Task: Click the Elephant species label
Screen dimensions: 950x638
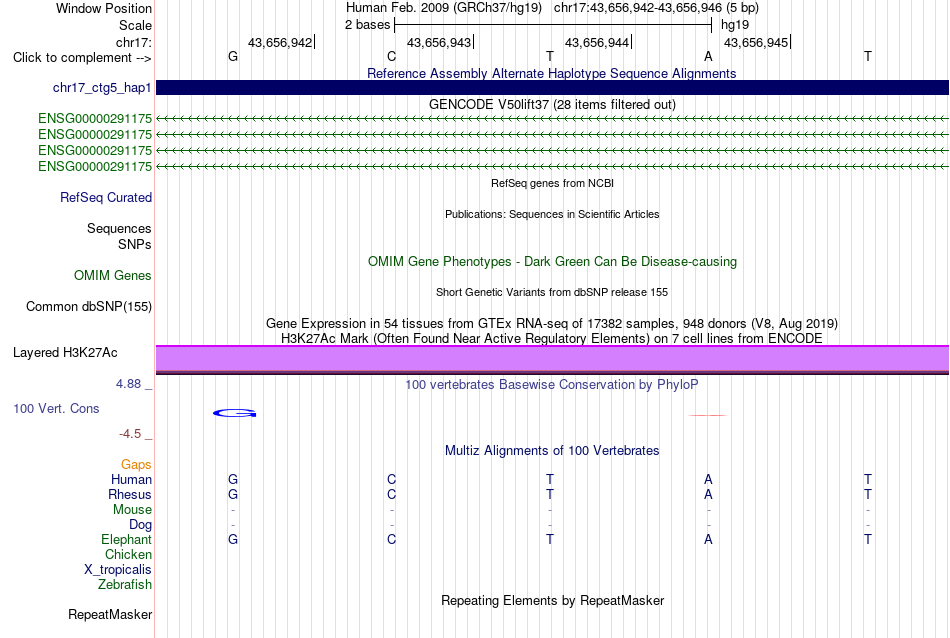Action: coord(127,540)
